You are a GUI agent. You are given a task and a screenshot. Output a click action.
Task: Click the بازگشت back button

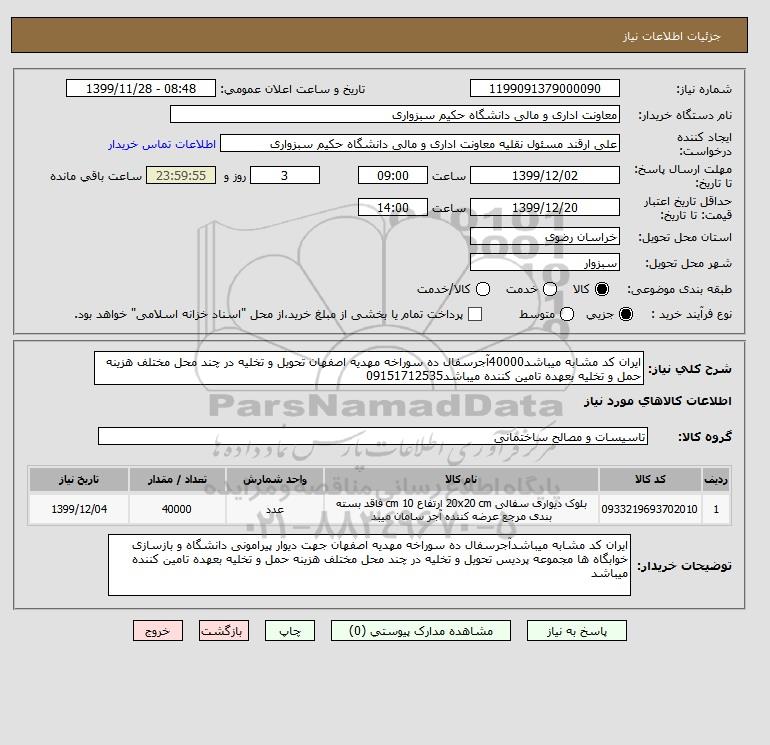pyautogui.click(x=224, y=631)
